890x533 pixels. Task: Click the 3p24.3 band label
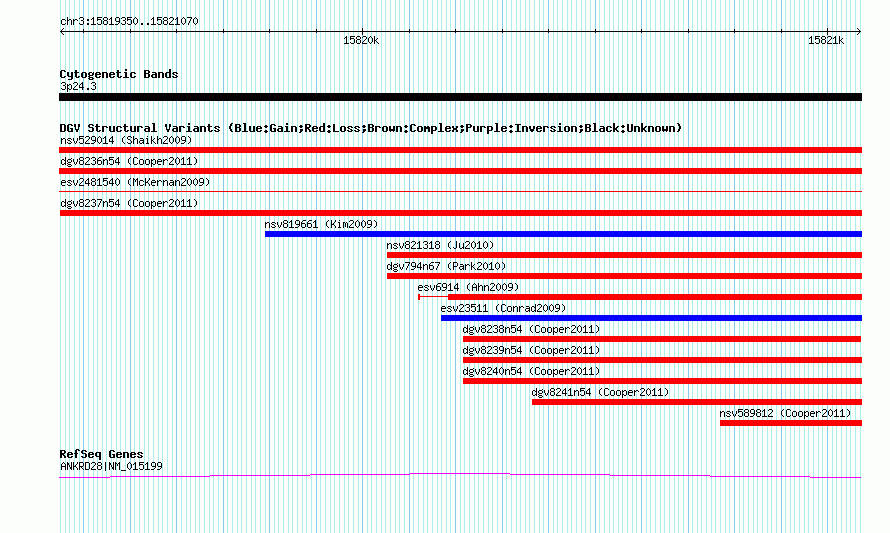point(78,86)
